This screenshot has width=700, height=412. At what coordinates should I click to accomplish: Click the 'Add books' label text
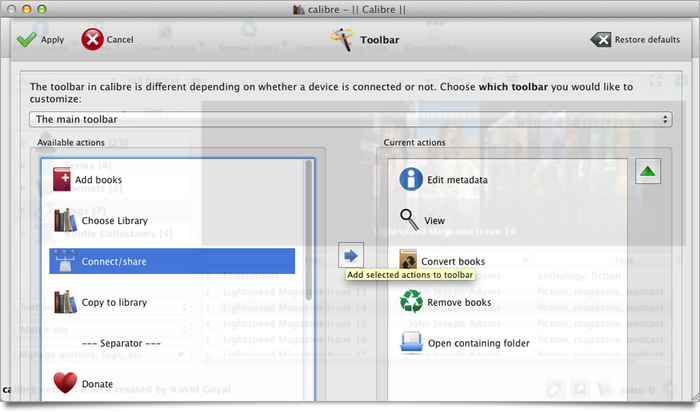coord(98,180)
